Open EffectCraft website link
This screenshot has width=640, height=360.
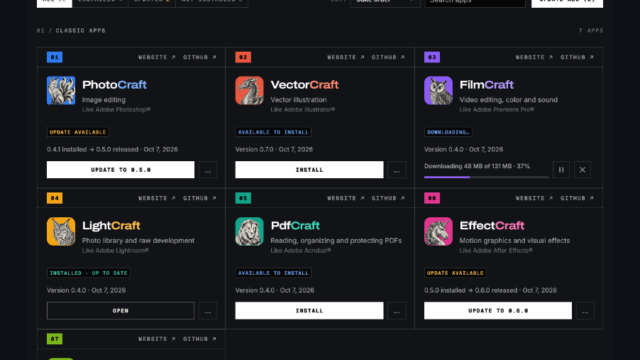[x=534, y=198]
